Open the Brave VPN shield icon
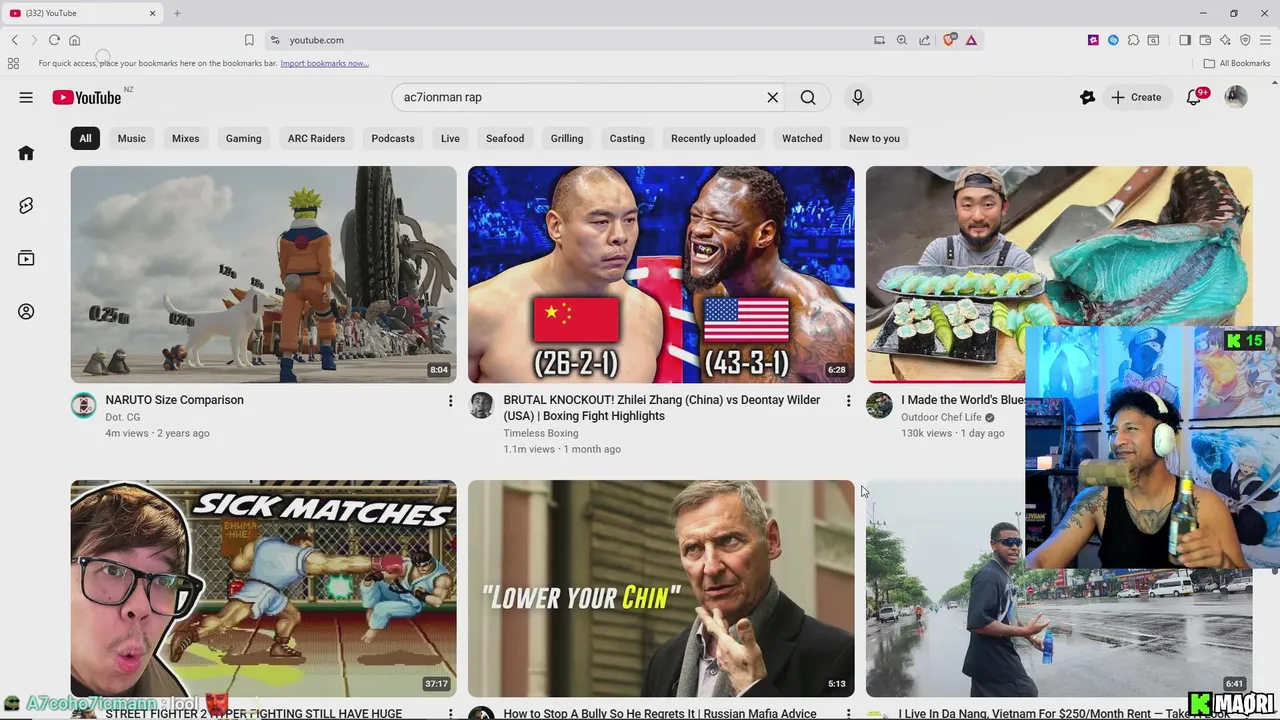The image size is (1280, 720). [x=1245, y=40]
